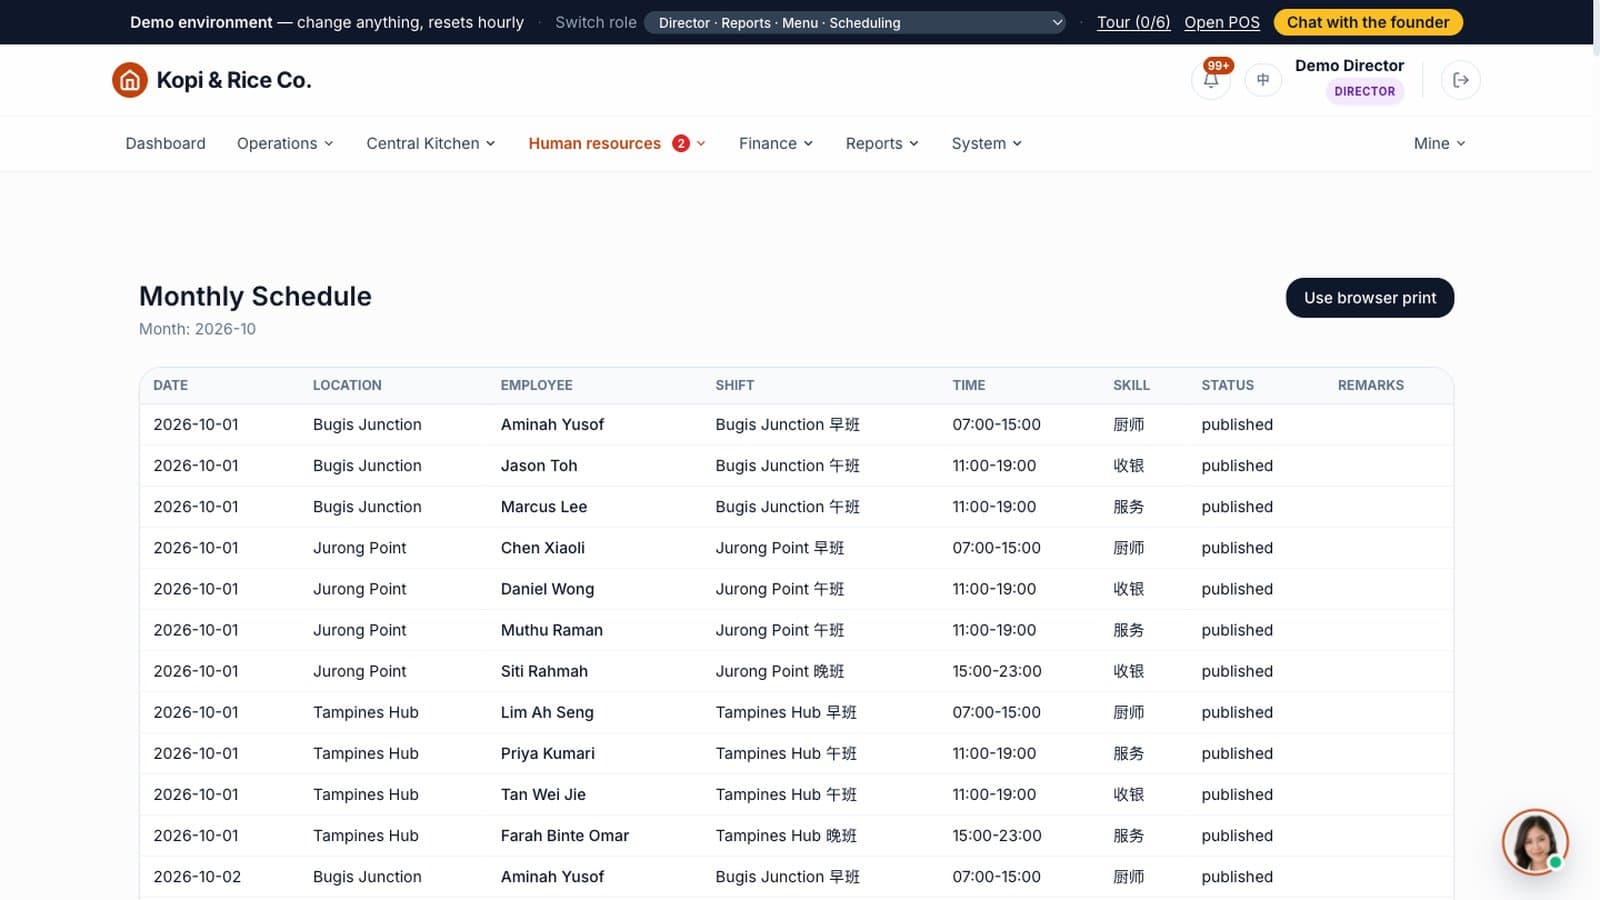The width and height of the screenshot is (1600, 900).
Task: Go to the Dashboard tab
Action: pyautogui.click(x=165, y=143)
